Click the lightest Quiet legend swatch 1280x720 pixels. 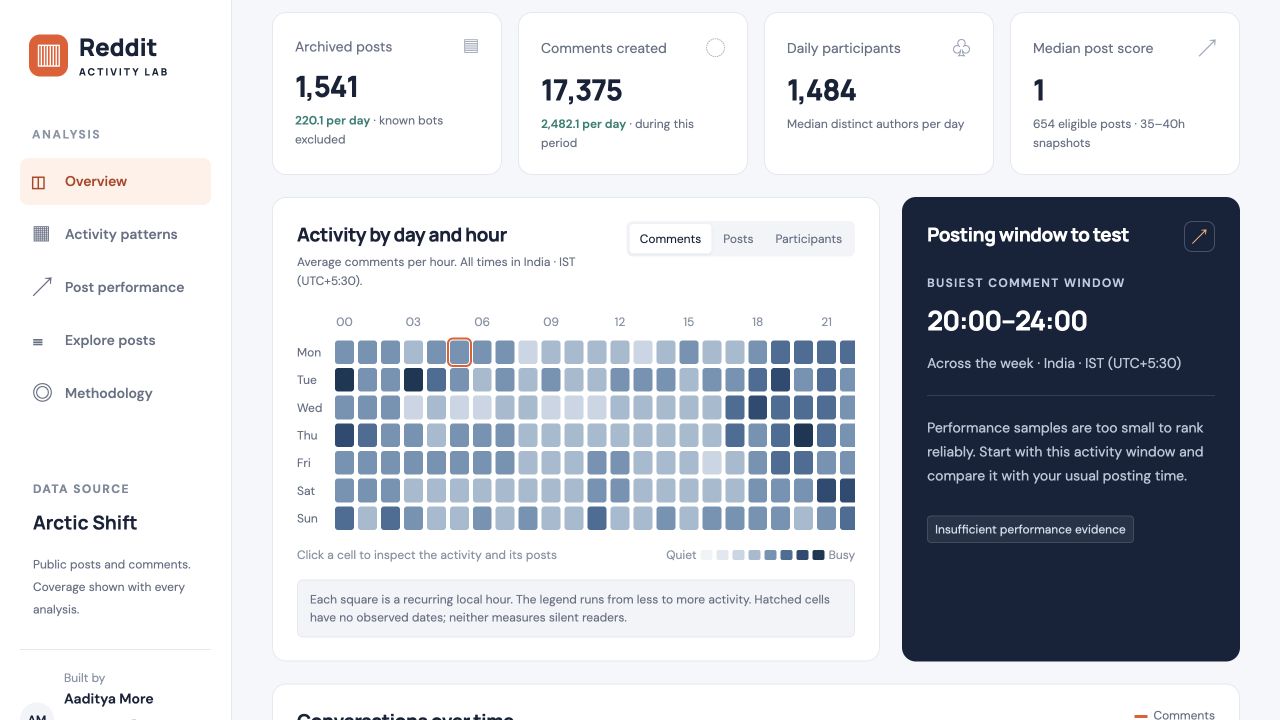(x=706, y=555)
